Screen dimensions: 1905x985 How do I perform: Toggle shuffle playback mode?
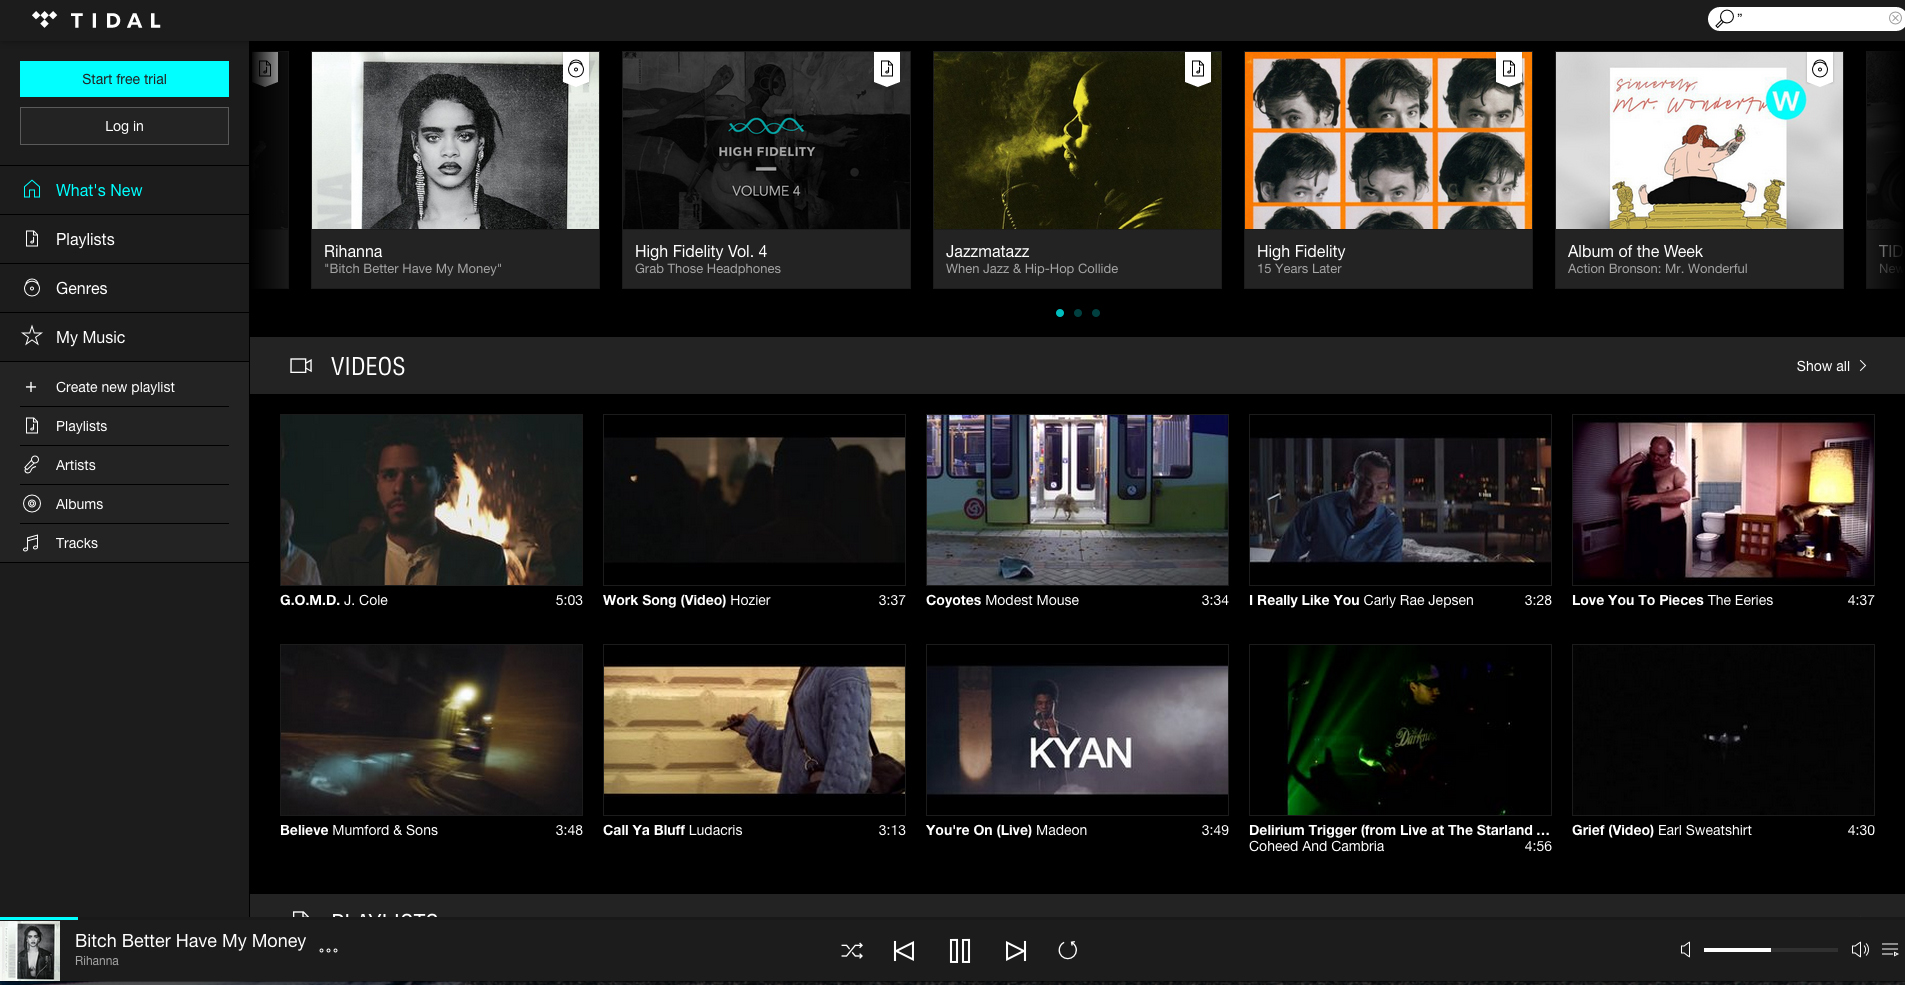tap(852, 951)
